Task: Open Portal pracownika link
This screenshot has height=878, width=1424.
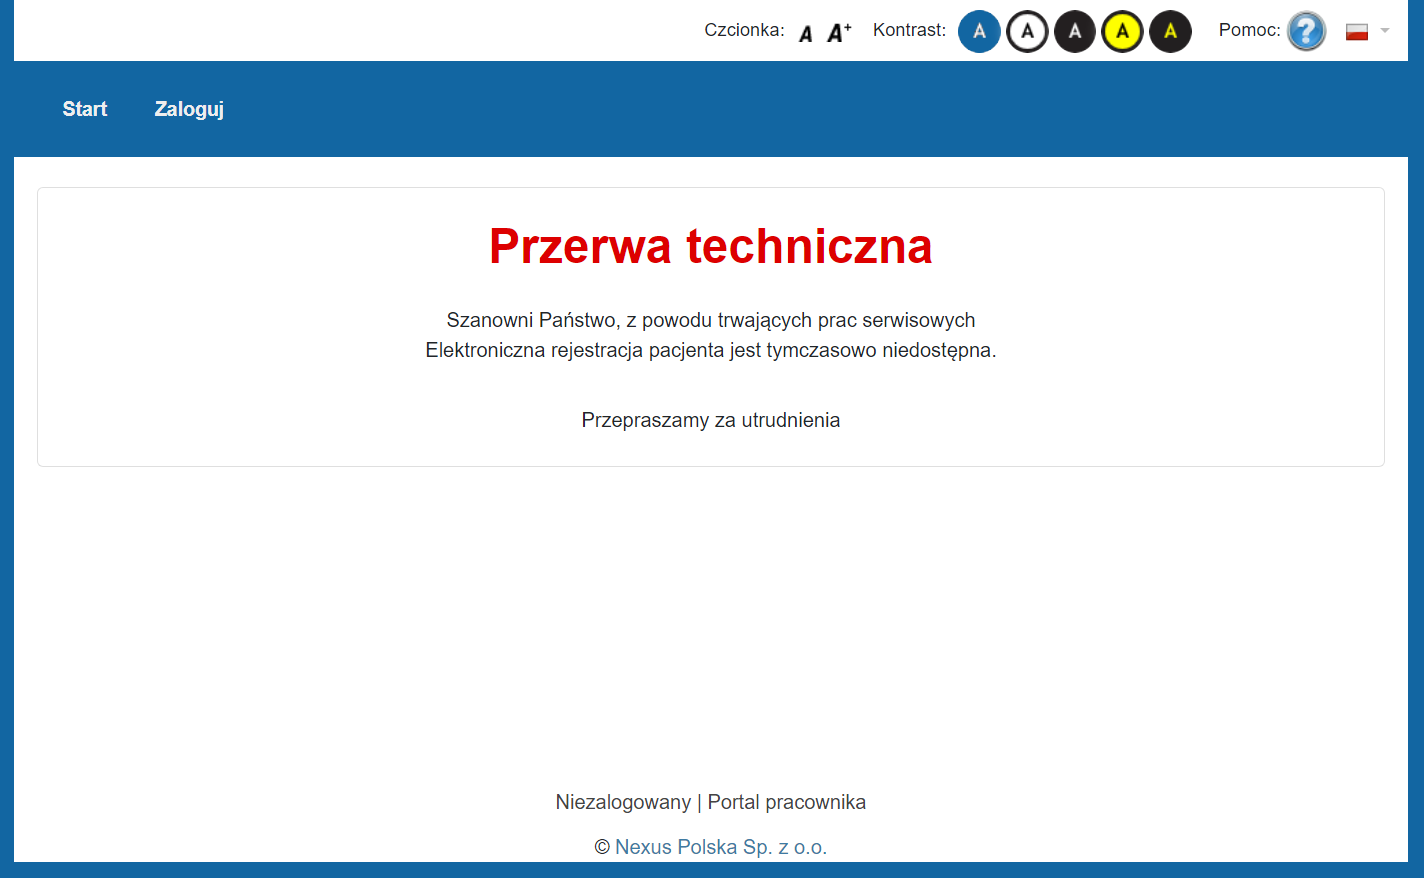Action: (x=787, y=802)
